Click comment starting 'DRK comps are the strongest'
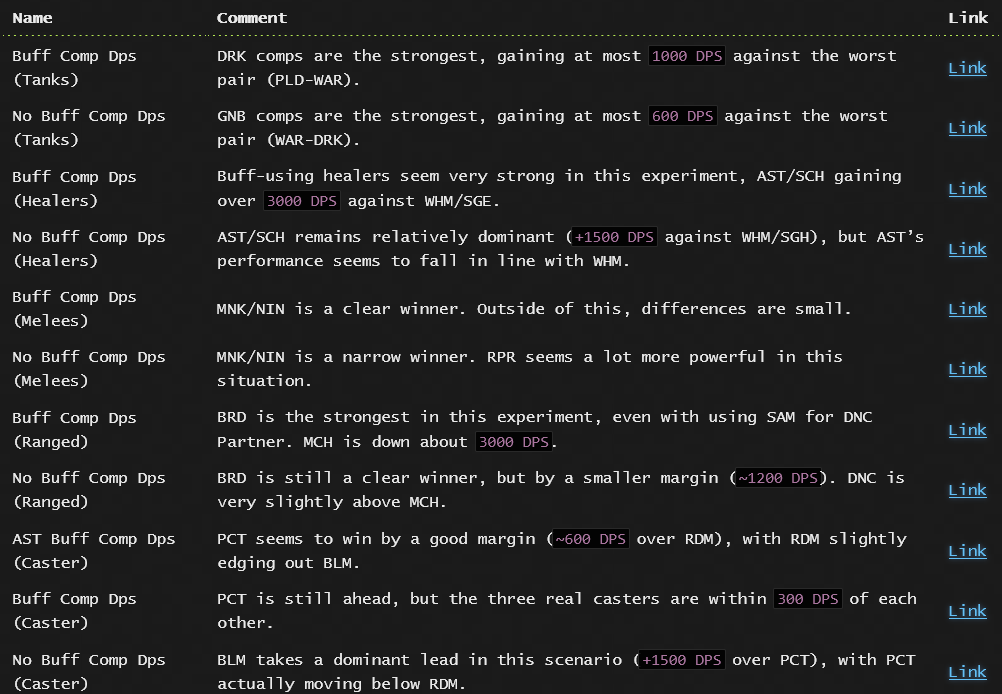The image size is (1002, 694). click(x=557, y=68)
